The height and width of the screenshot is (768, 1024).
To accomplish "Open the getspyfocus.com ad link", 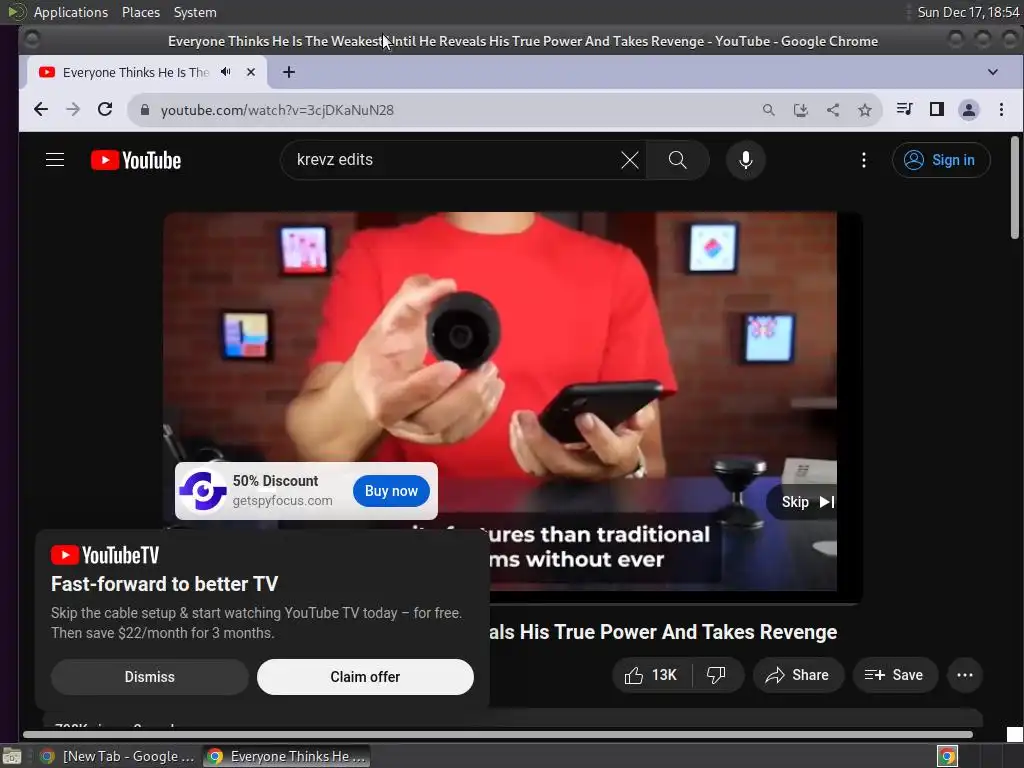I will [x=283, y=501].
